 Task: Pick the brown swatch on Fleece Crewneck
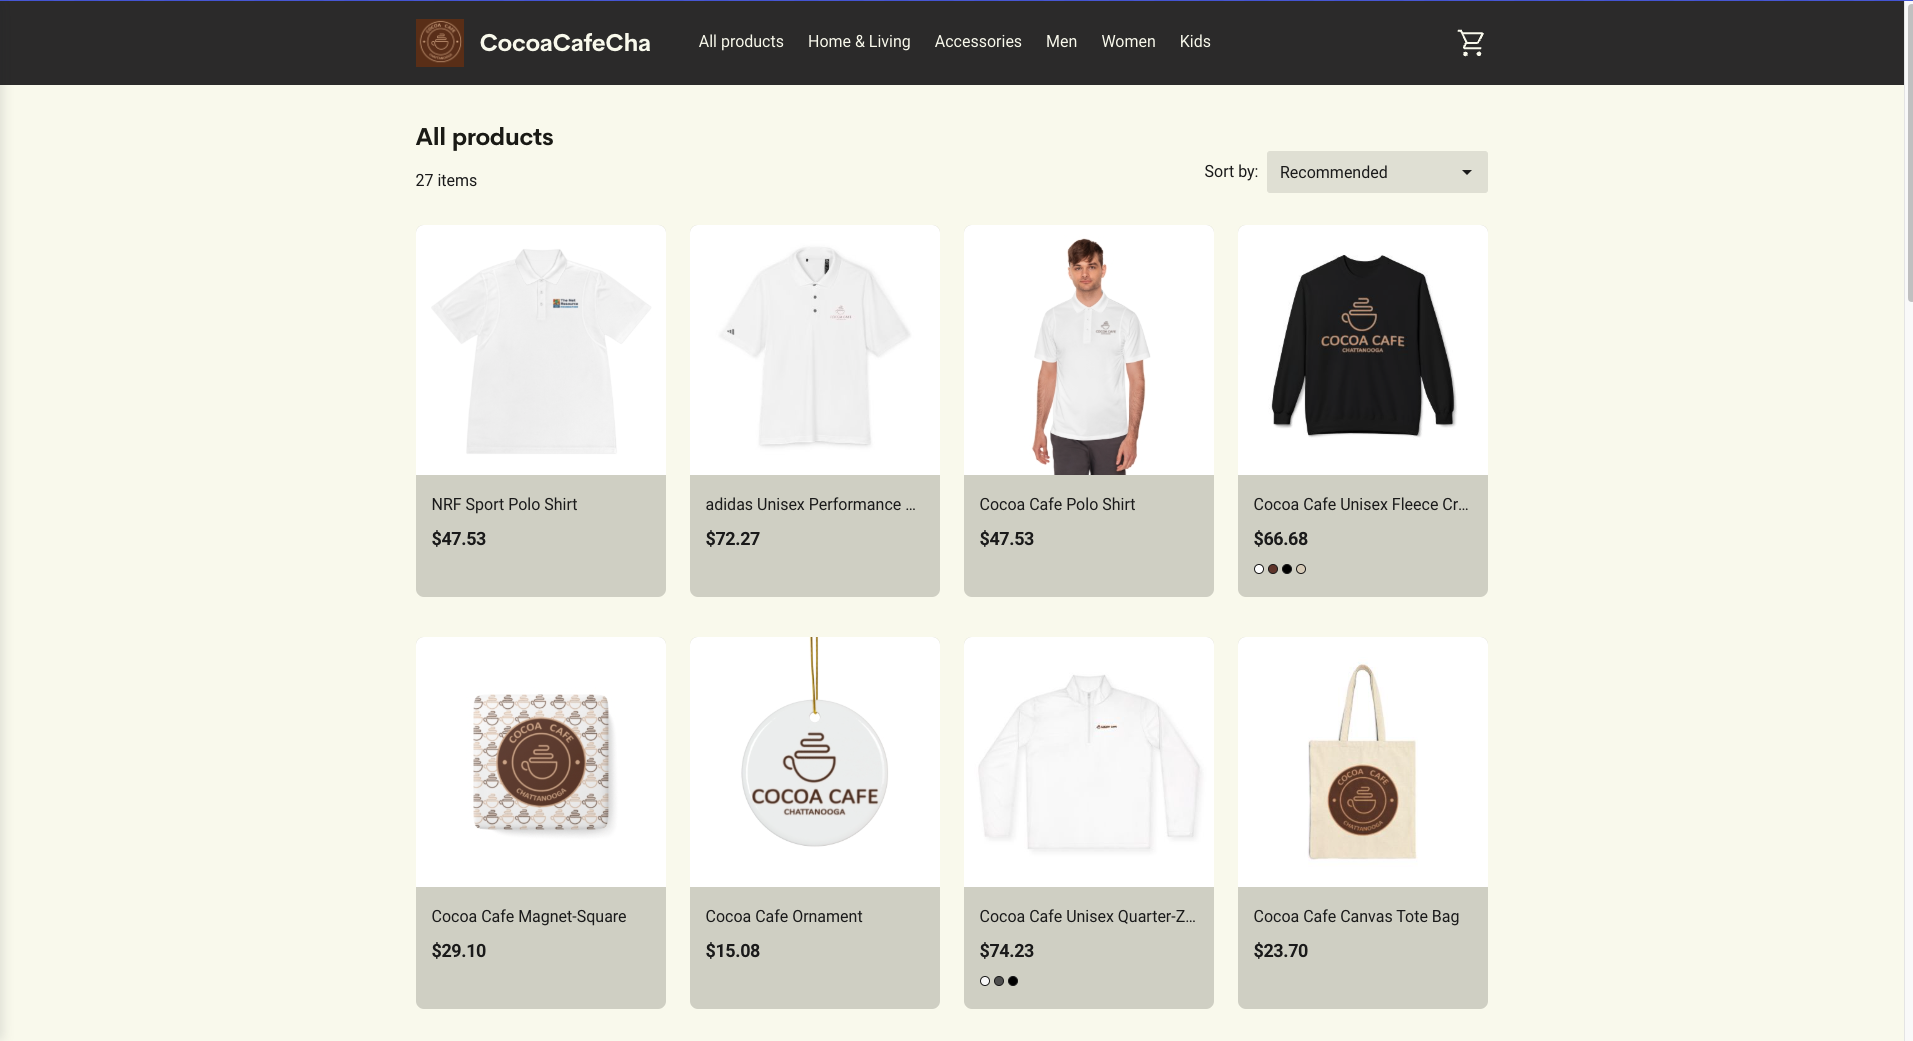[x=1273, y=569]
